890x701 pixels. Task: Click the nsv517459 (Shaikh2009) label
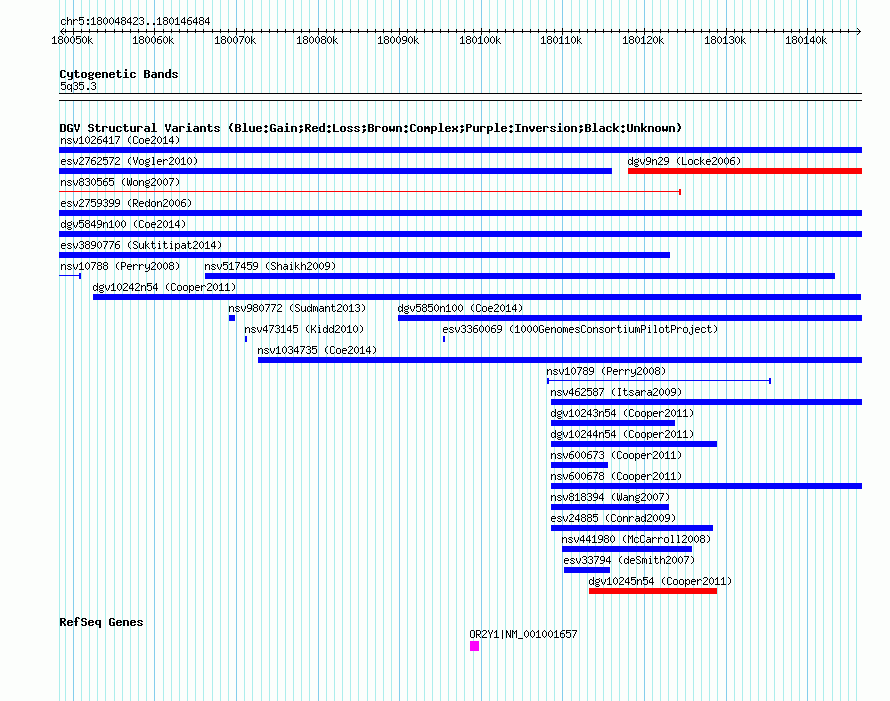(x=270, y=266)
